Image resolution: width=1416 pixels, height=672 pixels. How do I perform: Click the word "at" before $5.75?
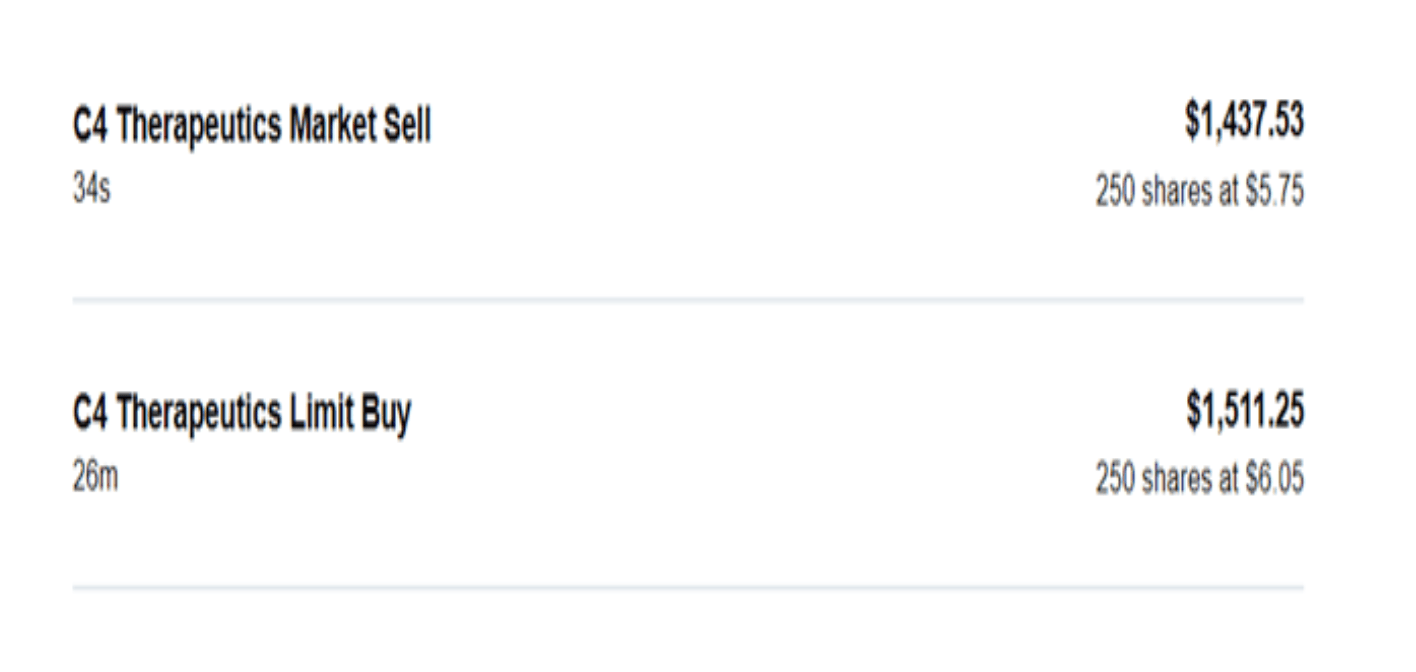coord(1228,192)
